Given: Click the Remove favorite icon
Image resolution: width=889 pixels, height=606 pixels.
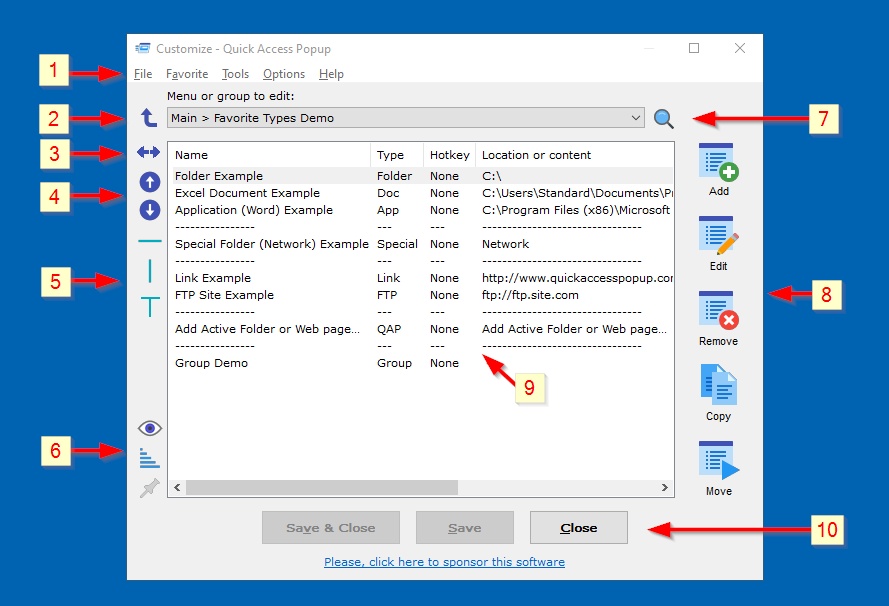Looking at the screenshot, I should click(716, 313).
